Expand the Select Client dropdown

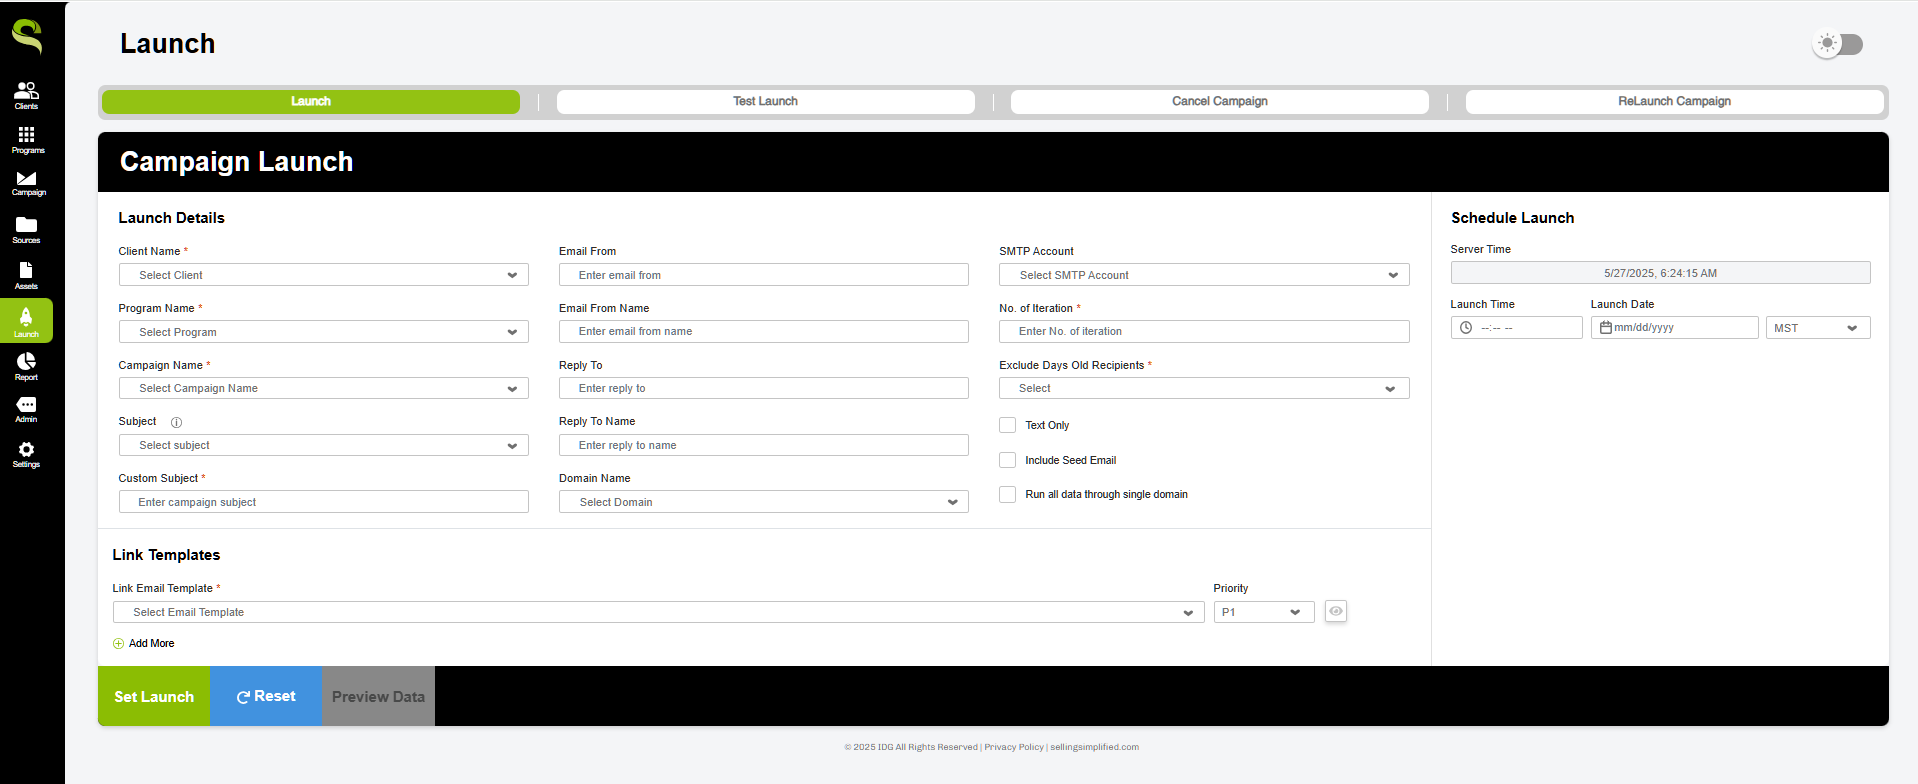click(323, 275)
